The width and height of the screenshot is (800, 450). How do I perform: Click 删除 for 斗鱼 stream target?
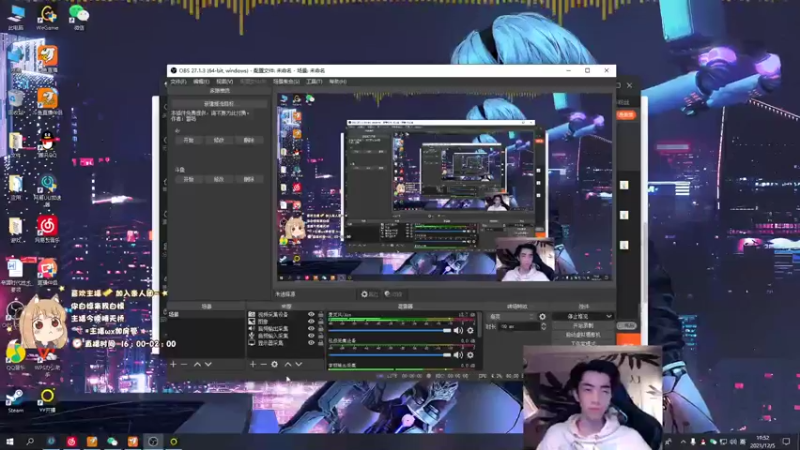click(249, 180)
